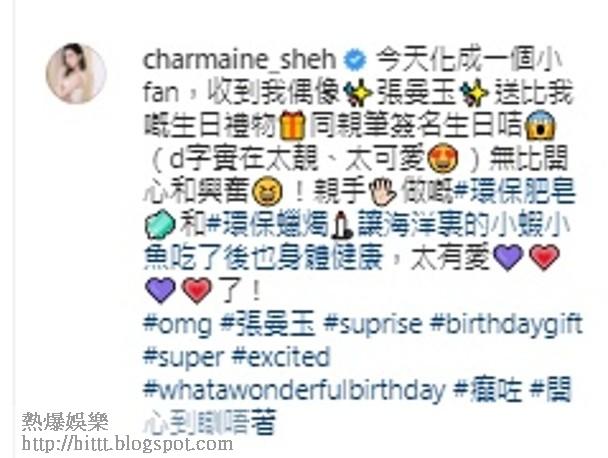Click the raised hand emoji

click(382, 191)
